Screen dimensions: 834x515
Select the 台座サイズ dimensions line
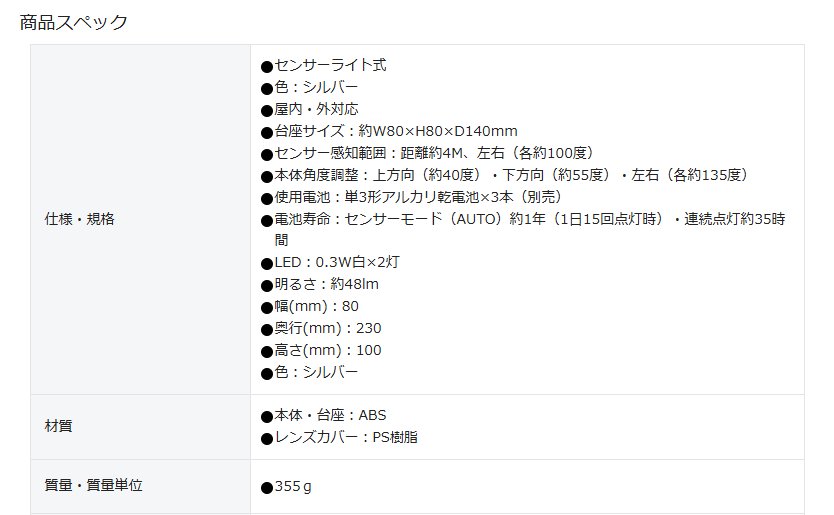point(389,131)
